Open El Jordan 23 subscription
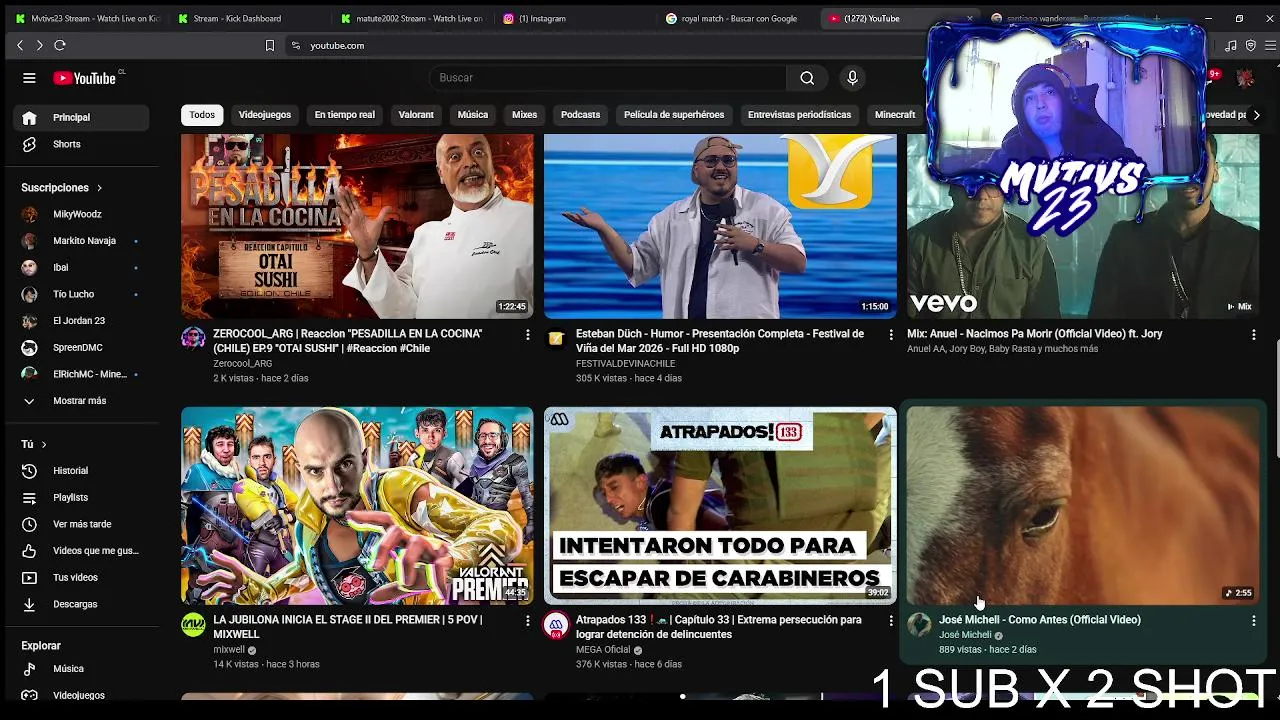1280x720 pixels. (x=81, y=321)
